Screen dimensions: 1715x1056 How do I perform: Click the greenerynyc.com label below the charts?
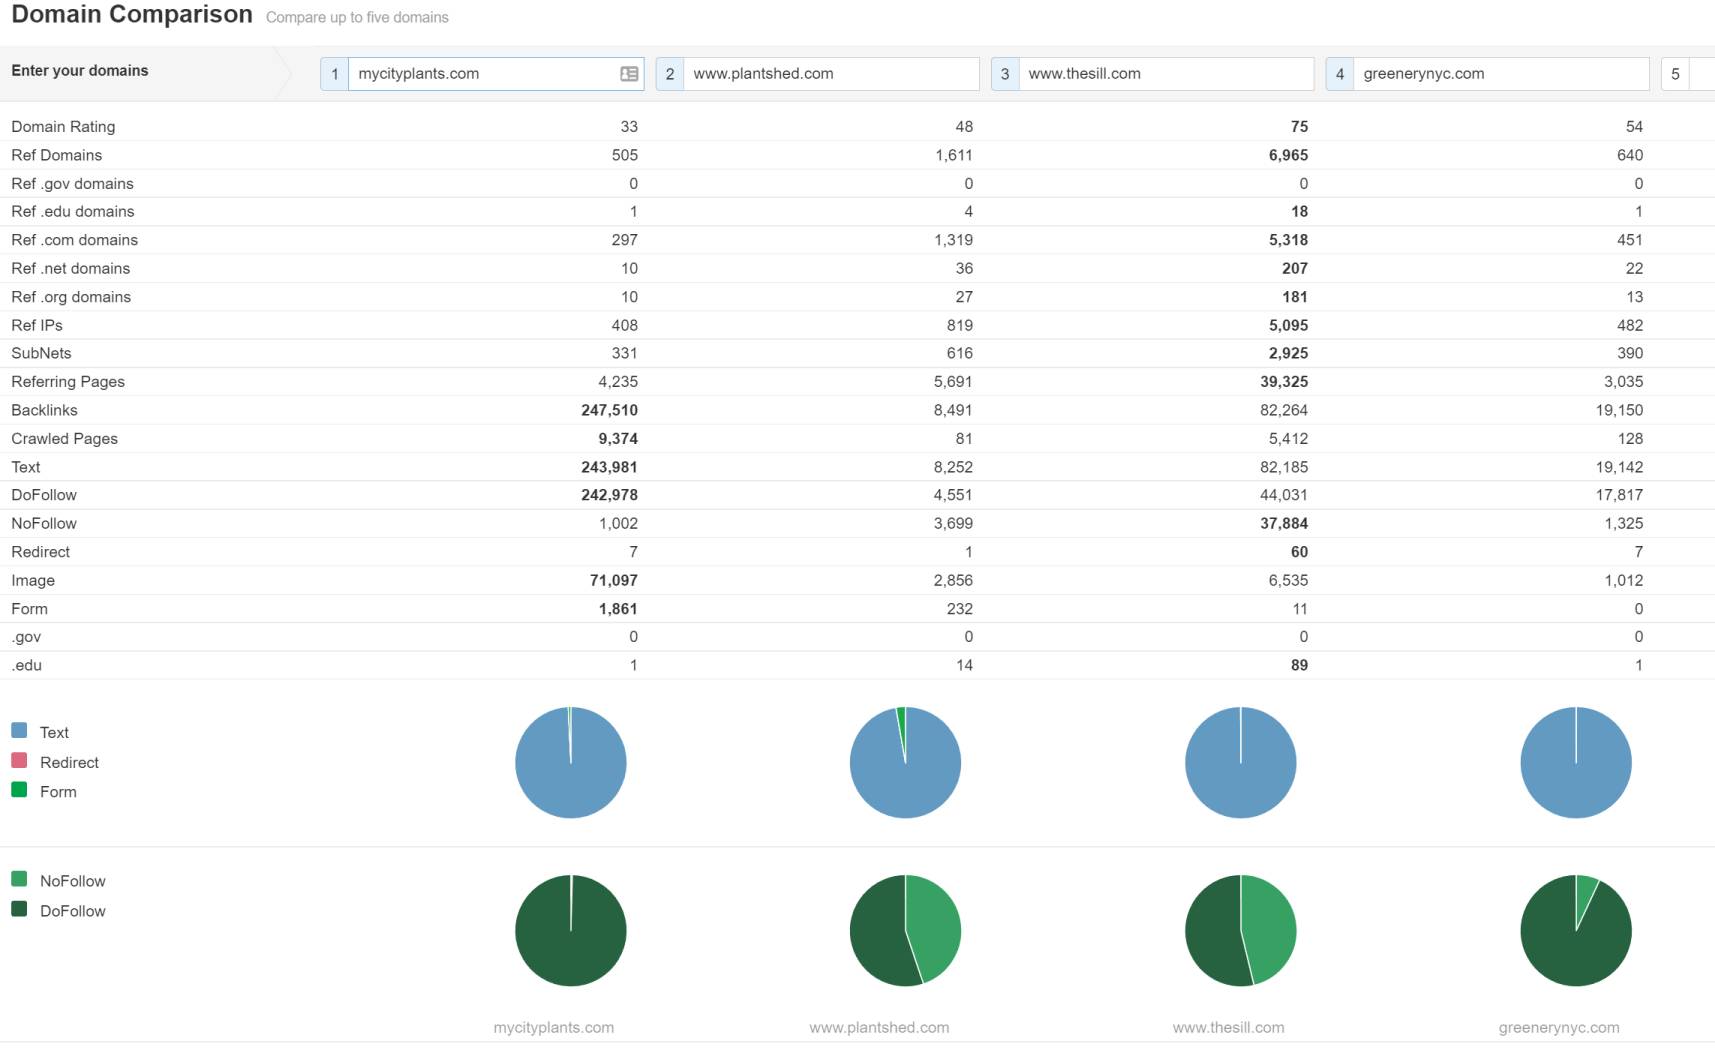[1559, 1028]
